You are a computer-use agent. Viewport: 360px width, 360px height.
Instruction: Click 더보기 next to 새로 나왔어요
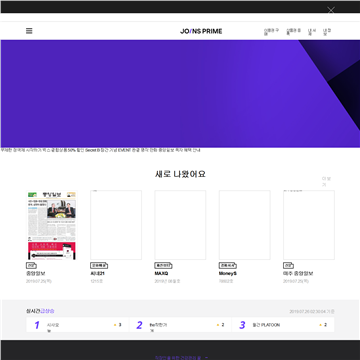[x=326, y=182]
